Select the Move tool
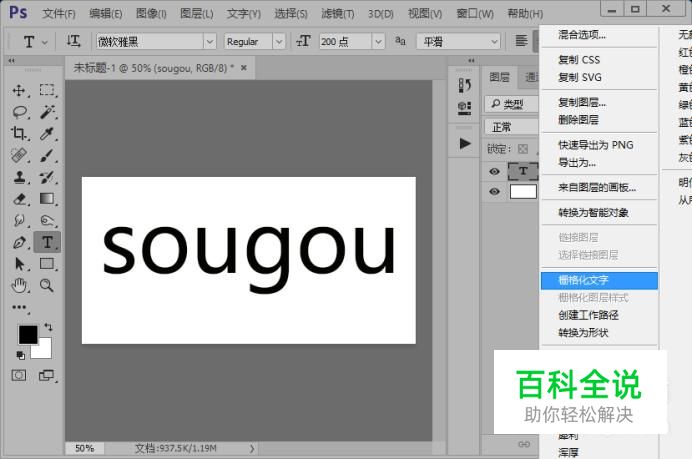The image size is (692, 459). pyautogui.click(x=19, y=90)
